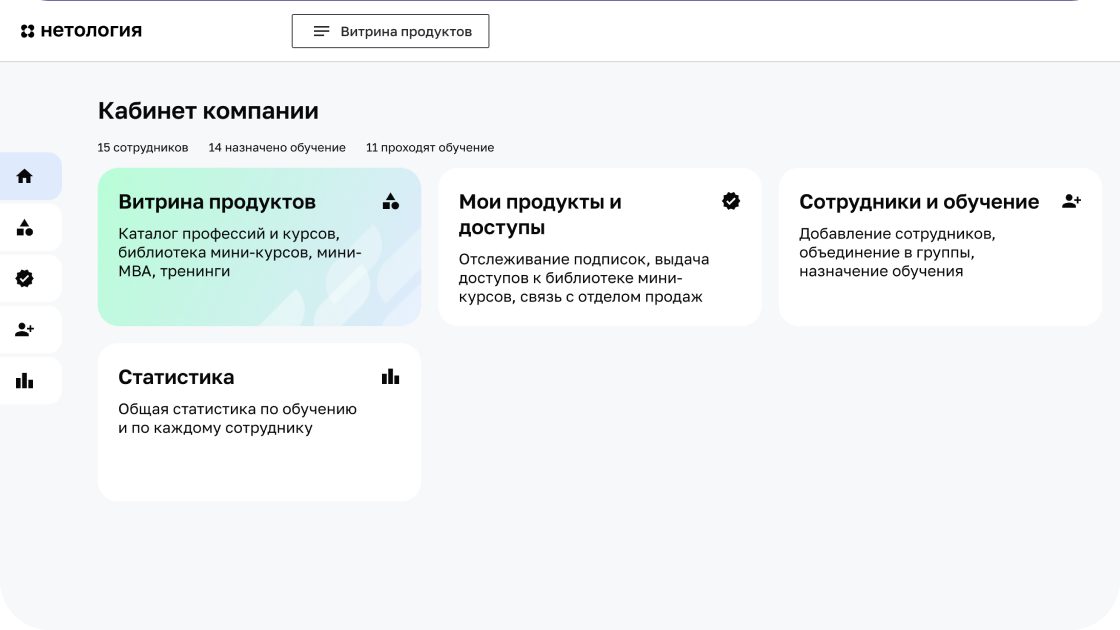
Task: Select 14 назначено обучение stat
Action: (277, 148)
